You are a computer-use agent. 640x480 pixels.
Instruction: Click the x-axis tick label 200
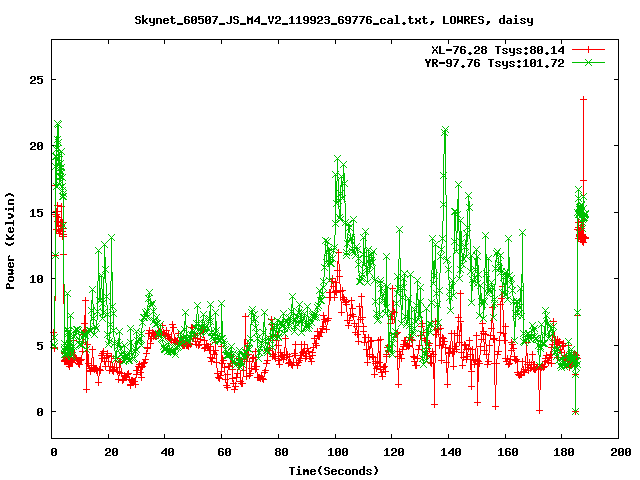click(620, 452)
